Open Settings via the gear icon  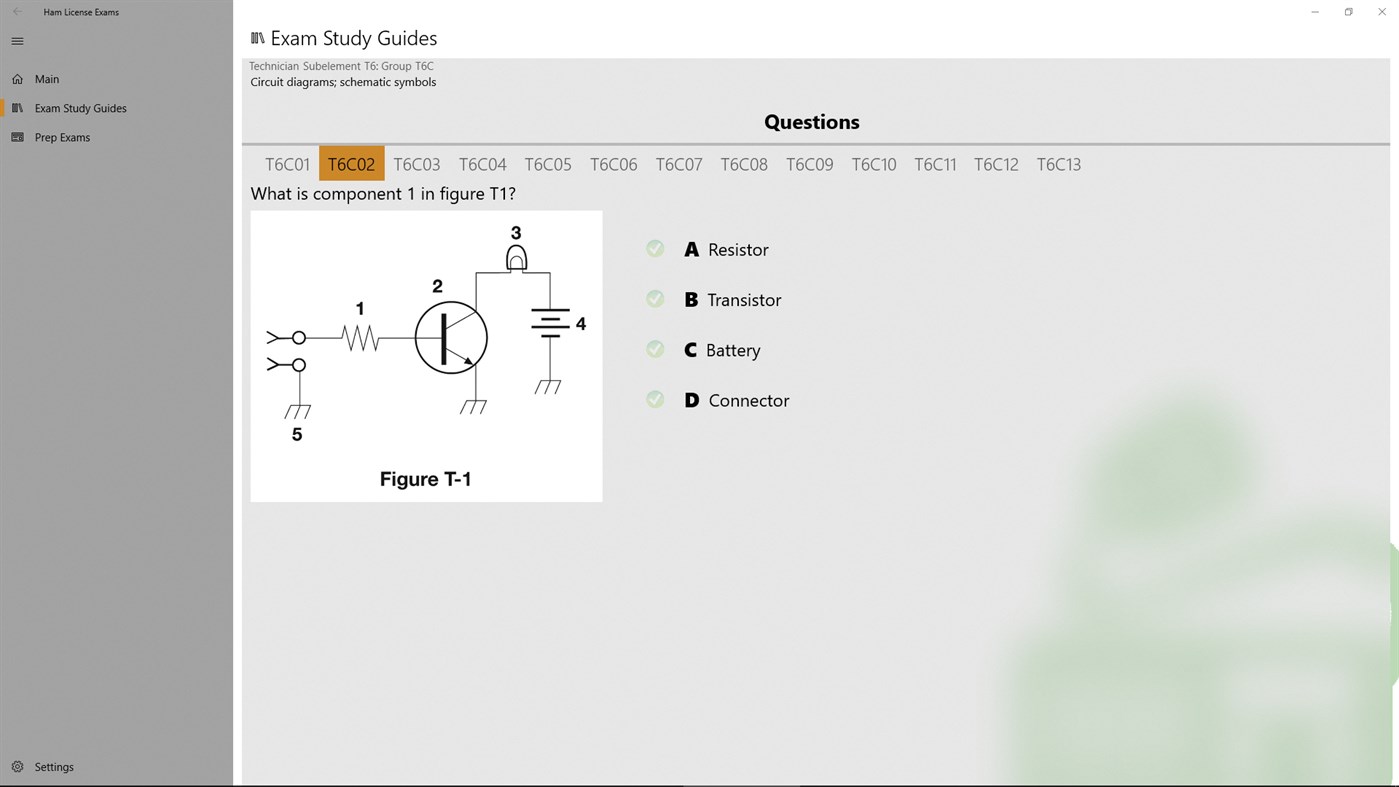pyautogui.click(x=17, y=766)
